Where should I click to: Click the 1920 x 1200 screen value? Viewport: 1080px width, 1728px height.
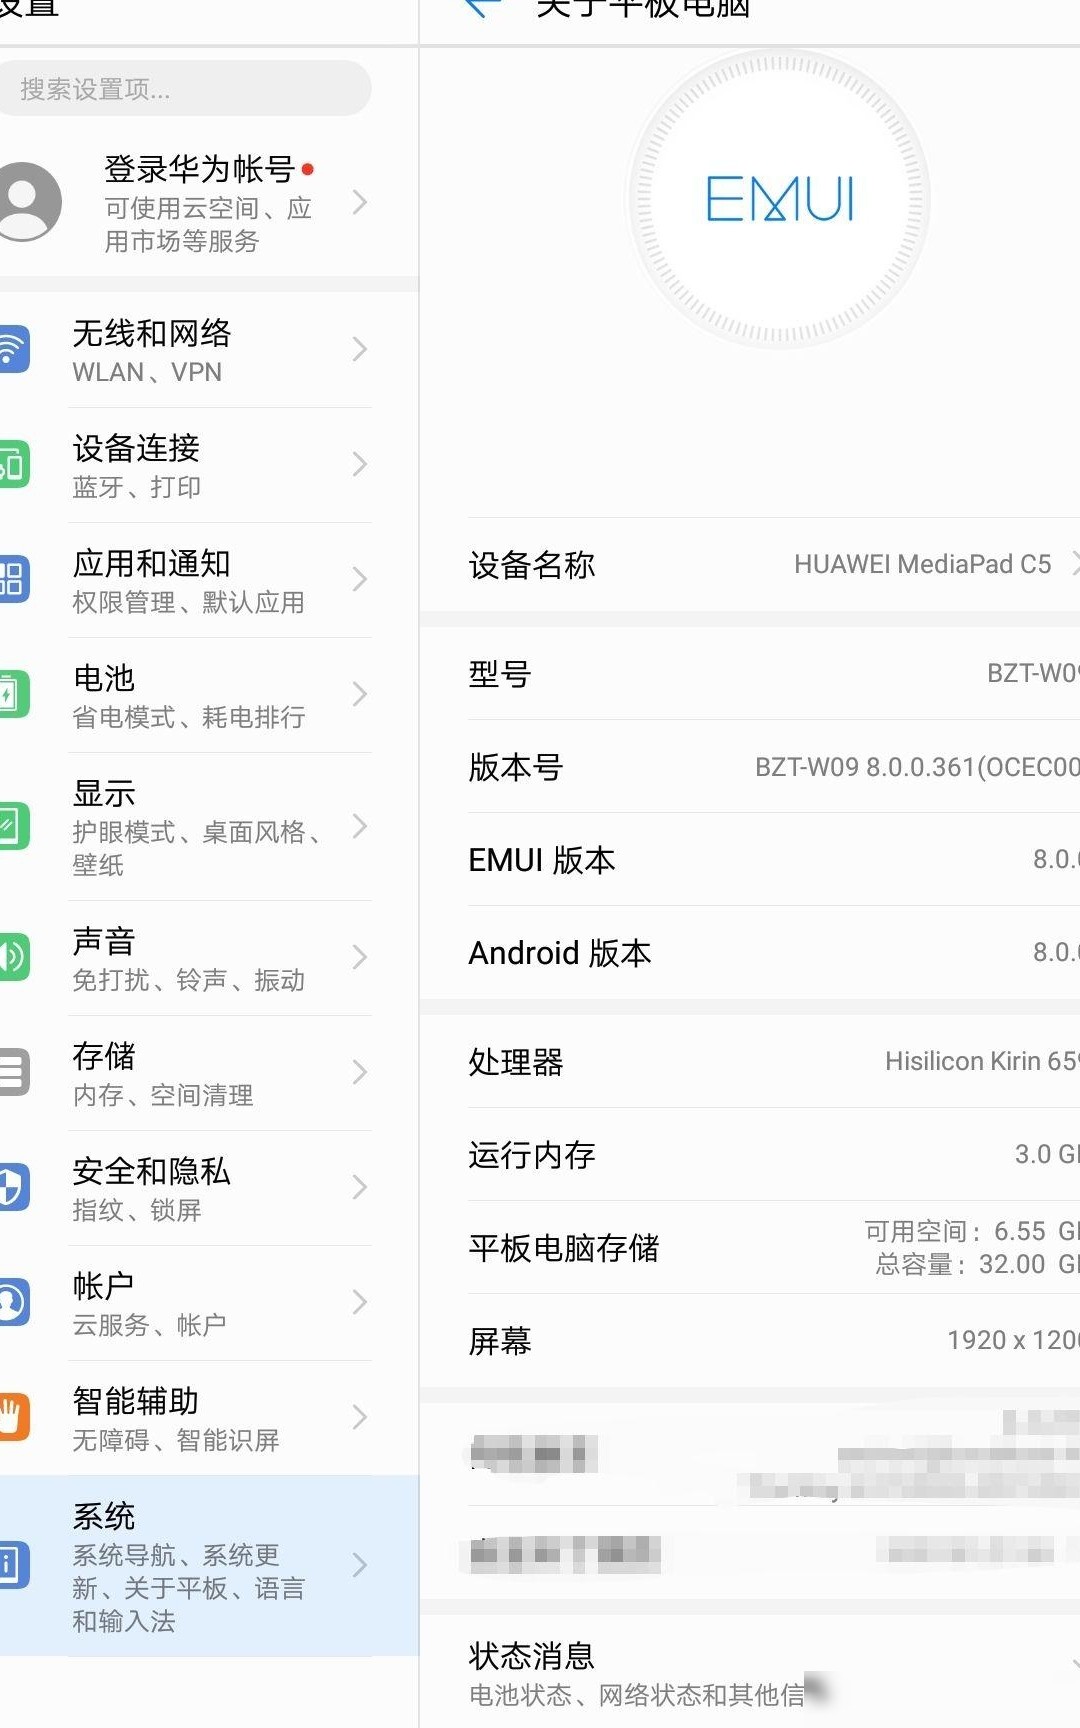(x=1013, y=1340)
